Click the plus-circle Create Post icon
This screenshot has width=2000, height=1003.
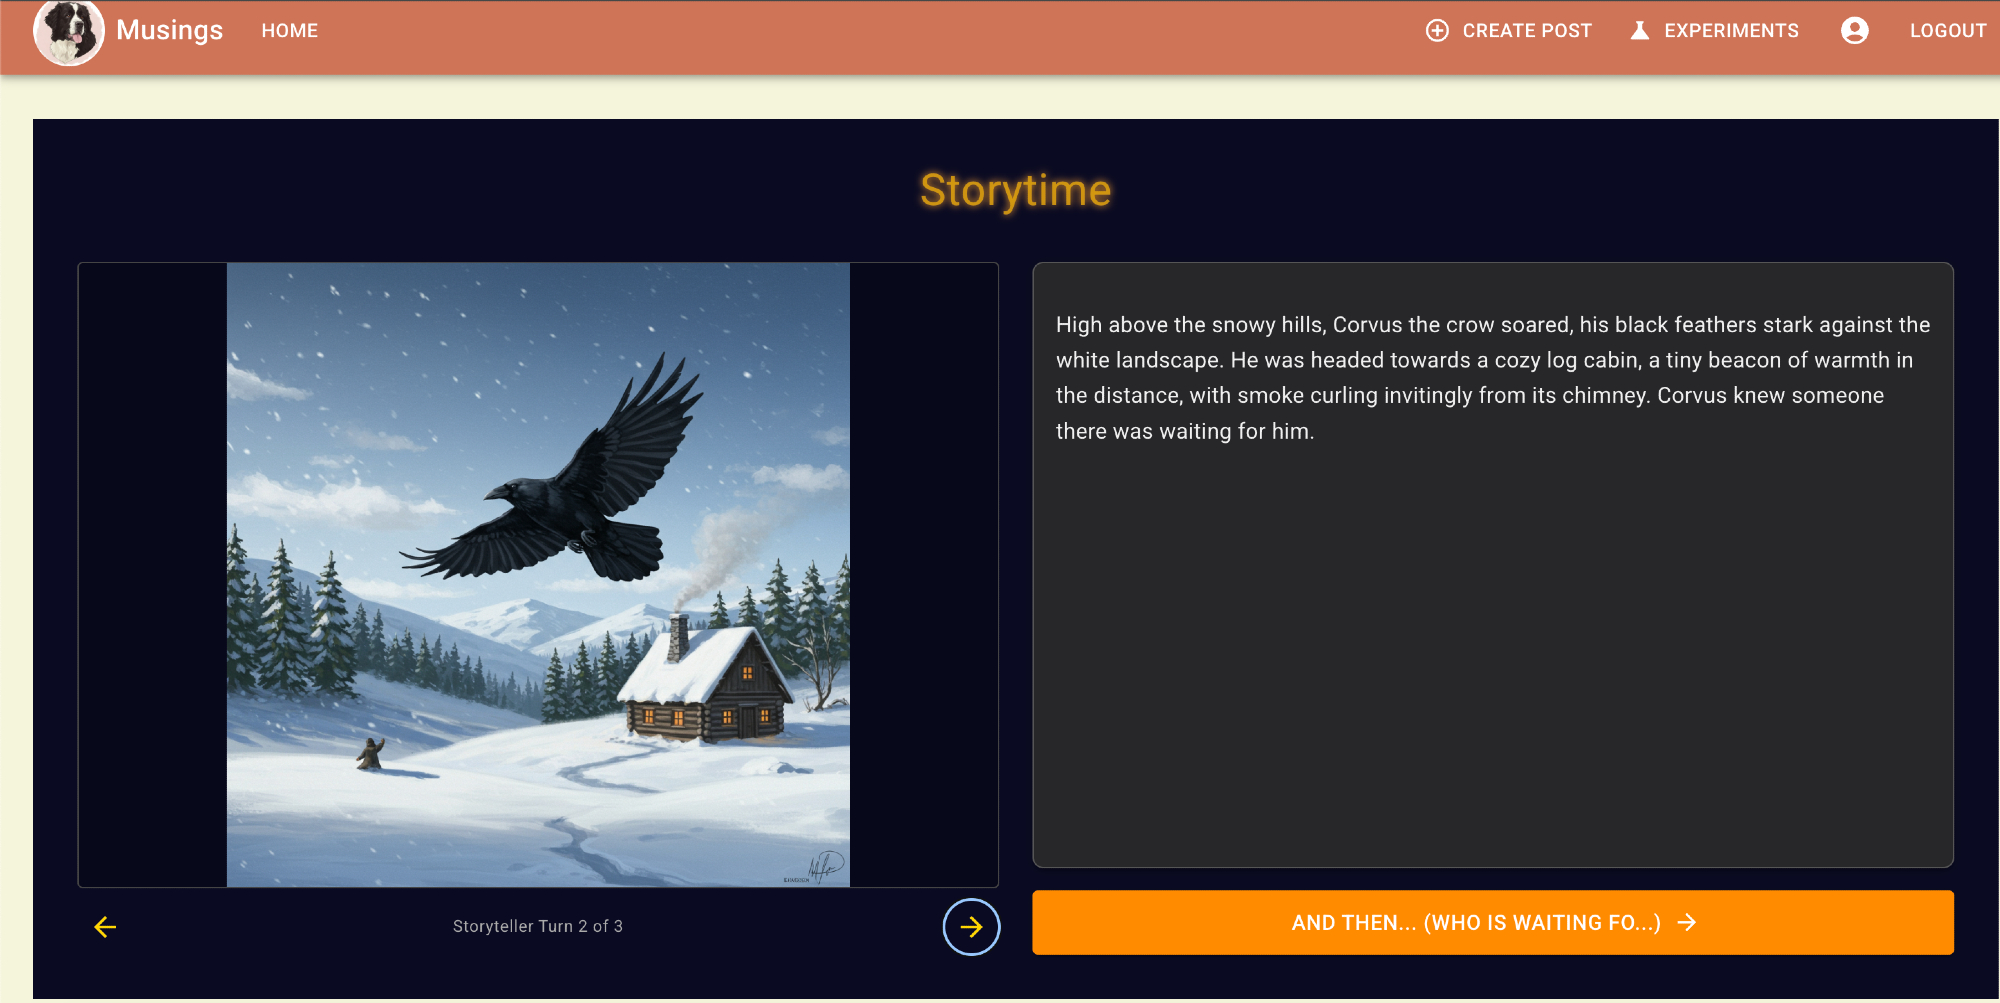tap(1436, 31)
